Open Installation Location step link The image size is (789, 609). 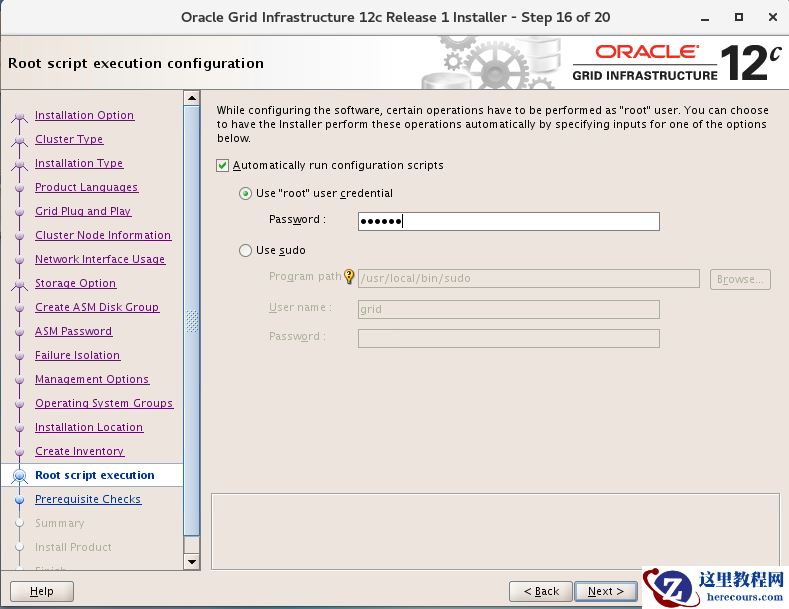(x=89, y=427)
